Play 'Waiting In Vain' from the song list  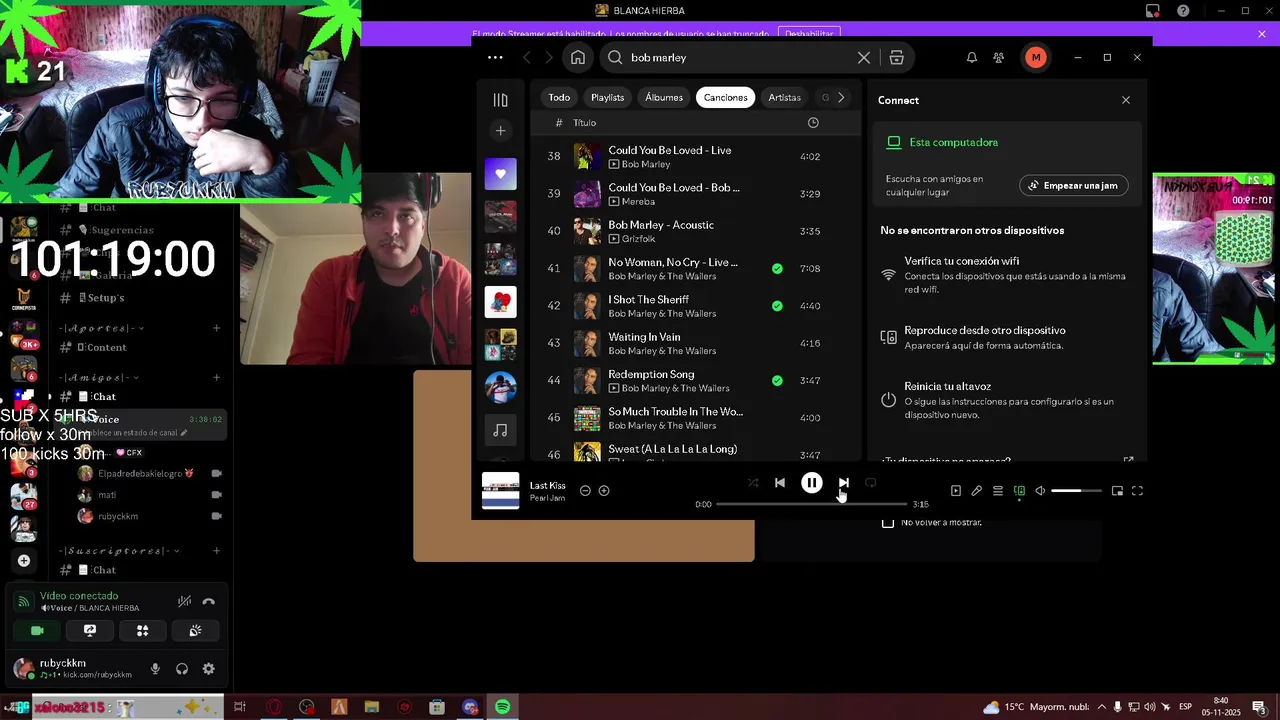697,343
